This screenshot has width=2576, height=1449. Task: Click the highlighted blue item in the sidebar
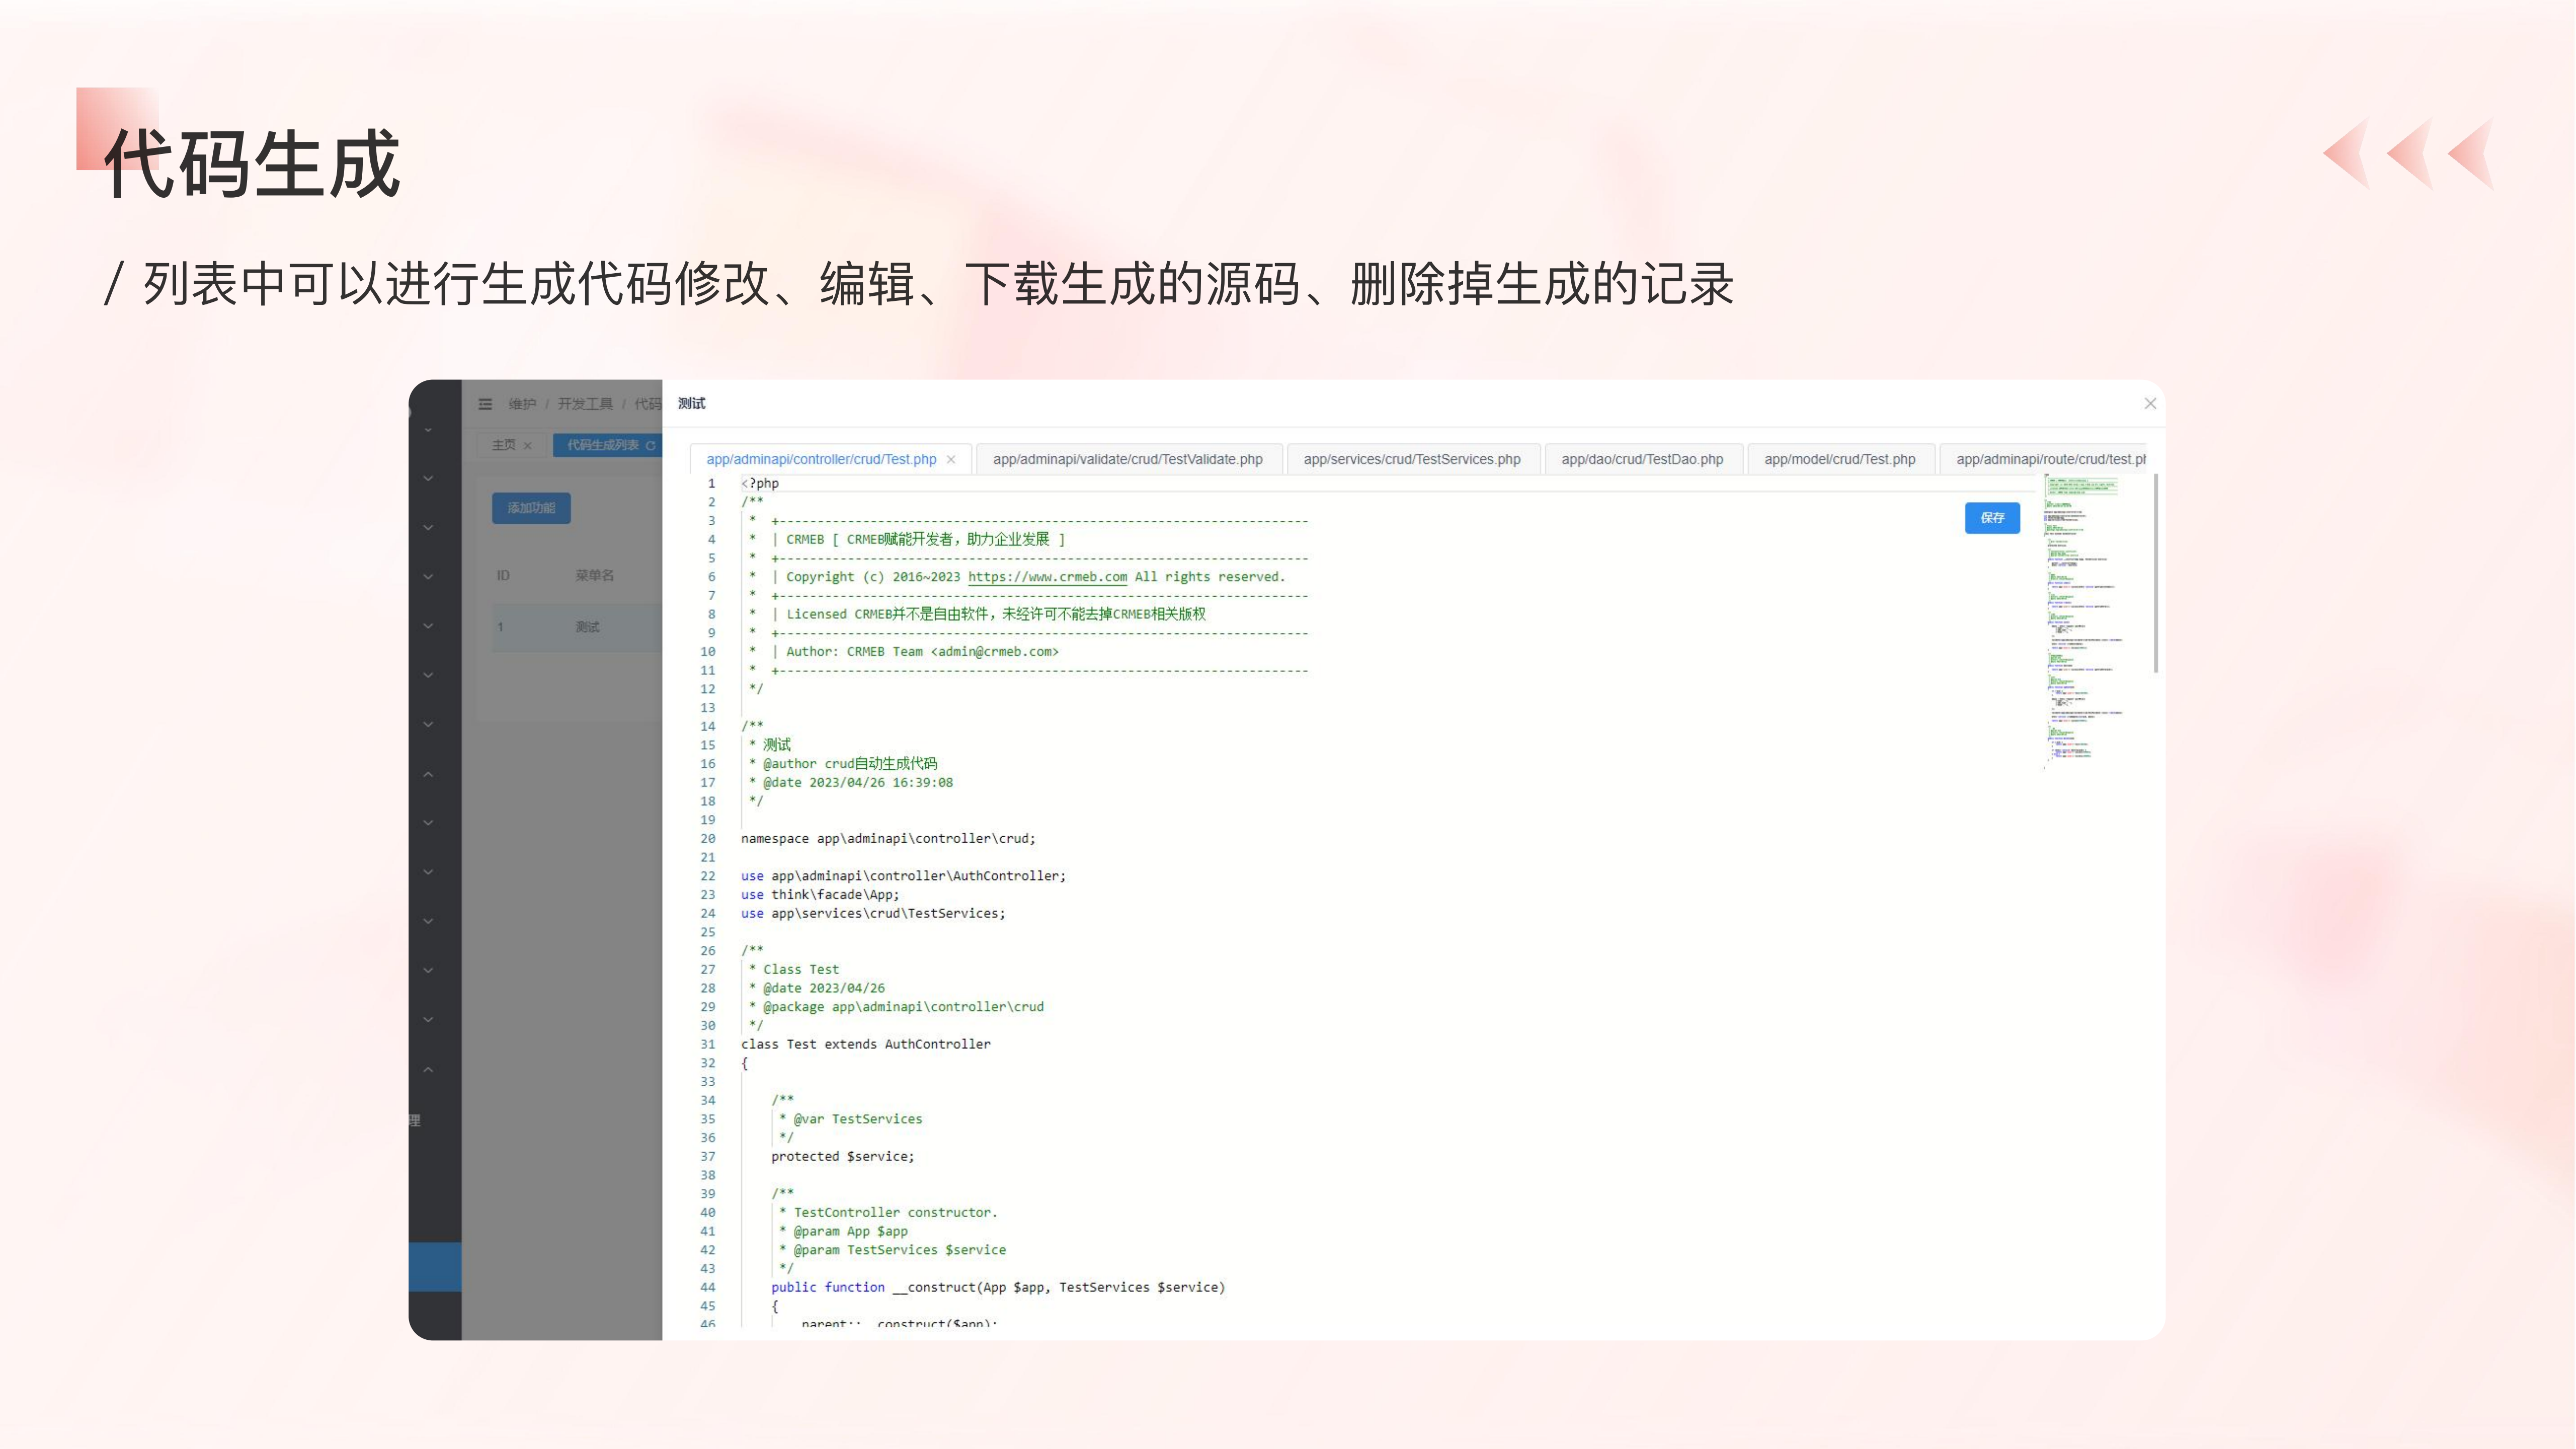435,1267
